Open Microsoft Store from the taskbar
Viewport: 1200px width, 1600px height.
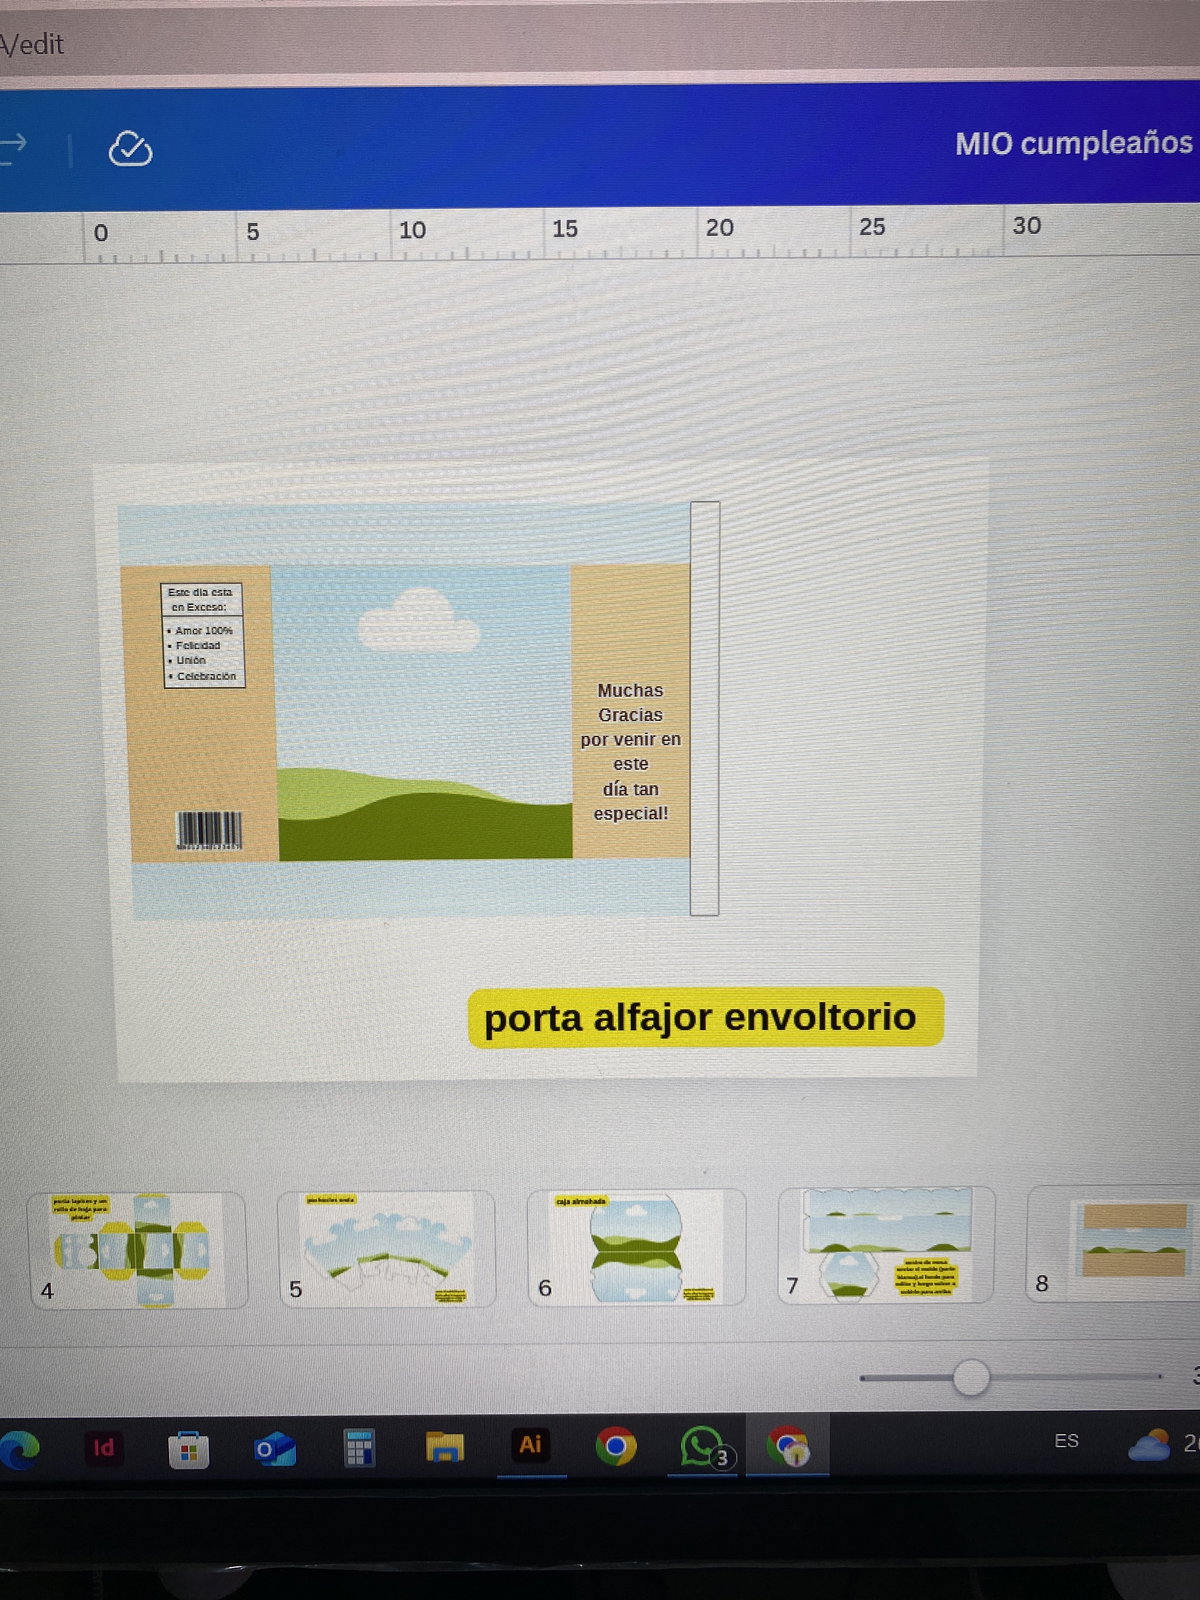[188, 1449]
